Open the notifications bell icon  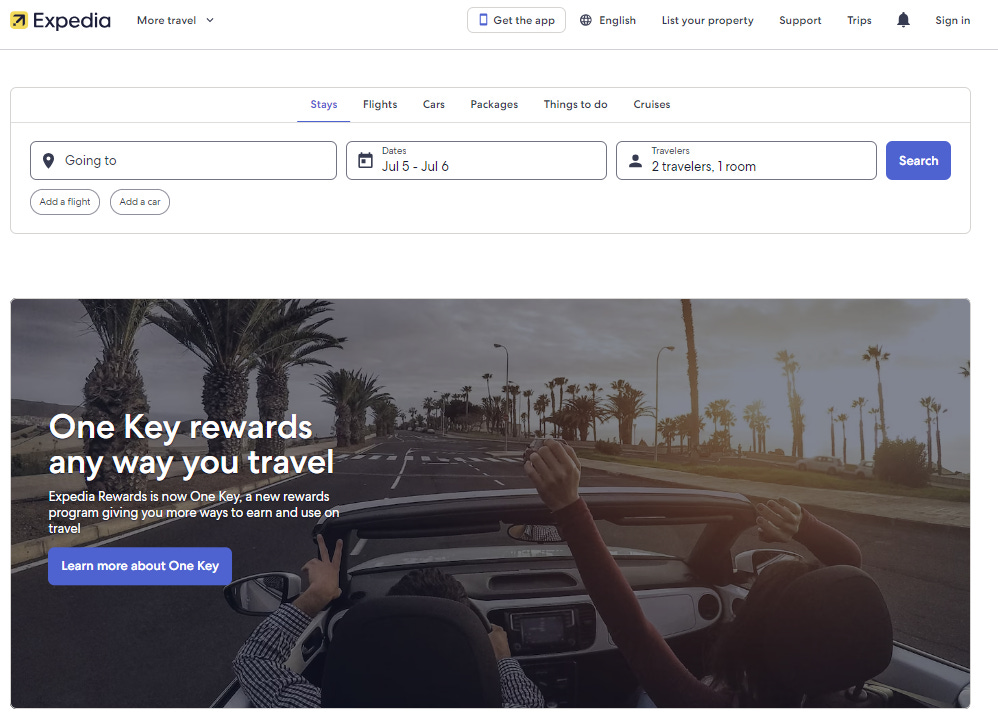click(903, 20)
